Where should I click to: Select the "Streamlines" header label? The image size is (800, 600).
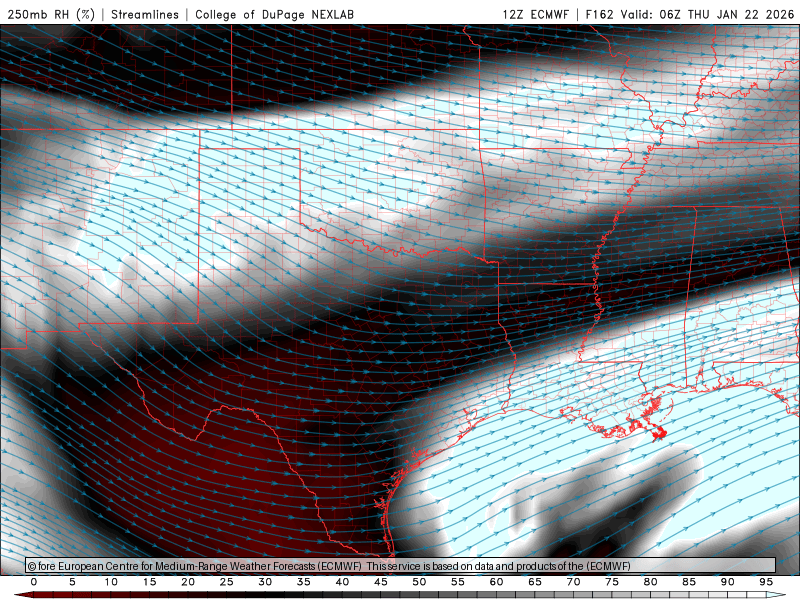(145, 14)
